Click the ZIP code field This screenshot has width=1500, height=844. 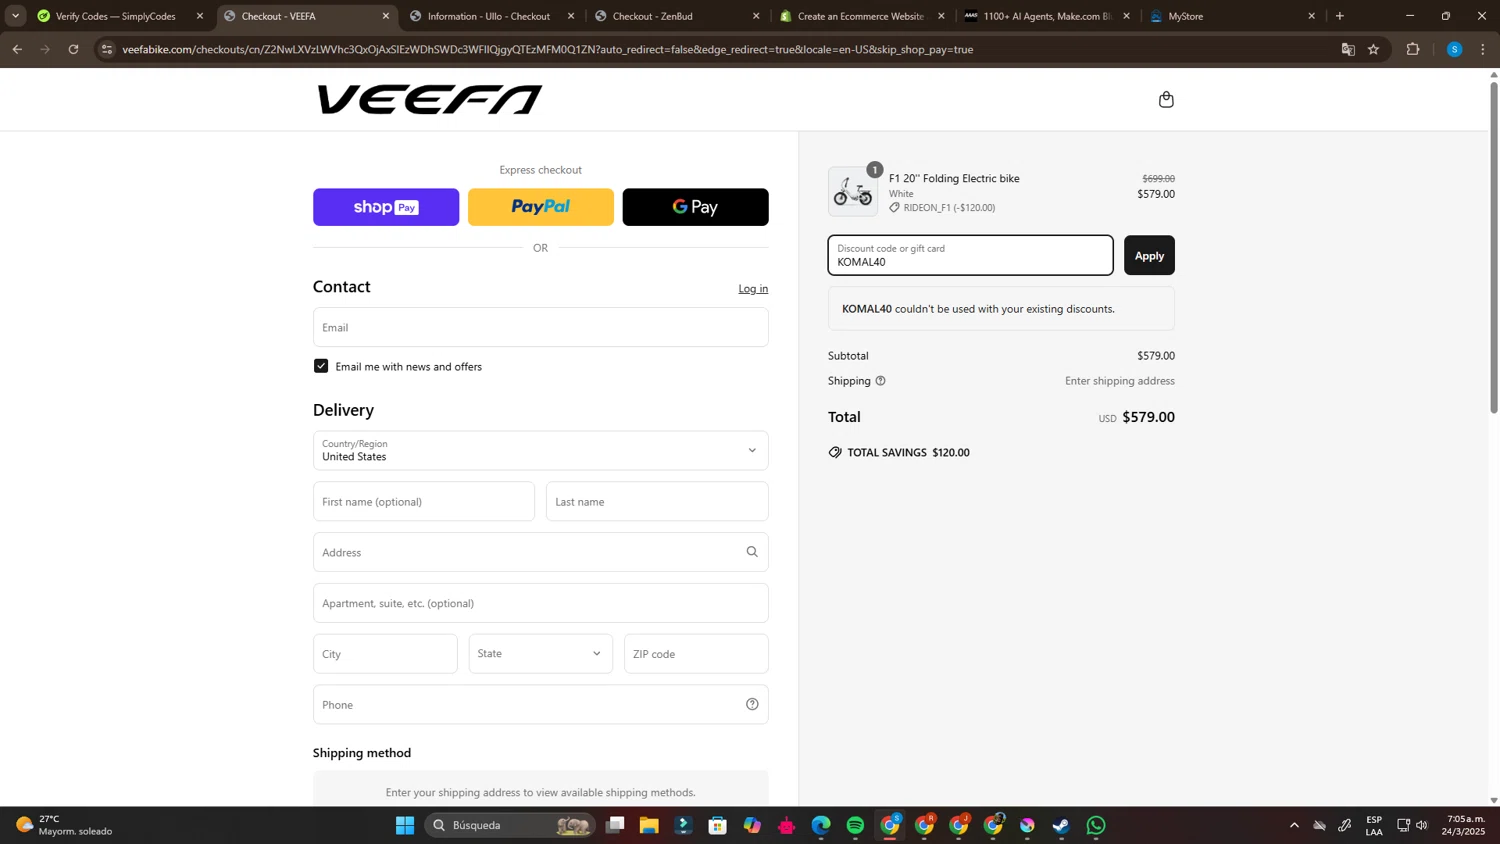pyautogui.click(x=696, y=653)
